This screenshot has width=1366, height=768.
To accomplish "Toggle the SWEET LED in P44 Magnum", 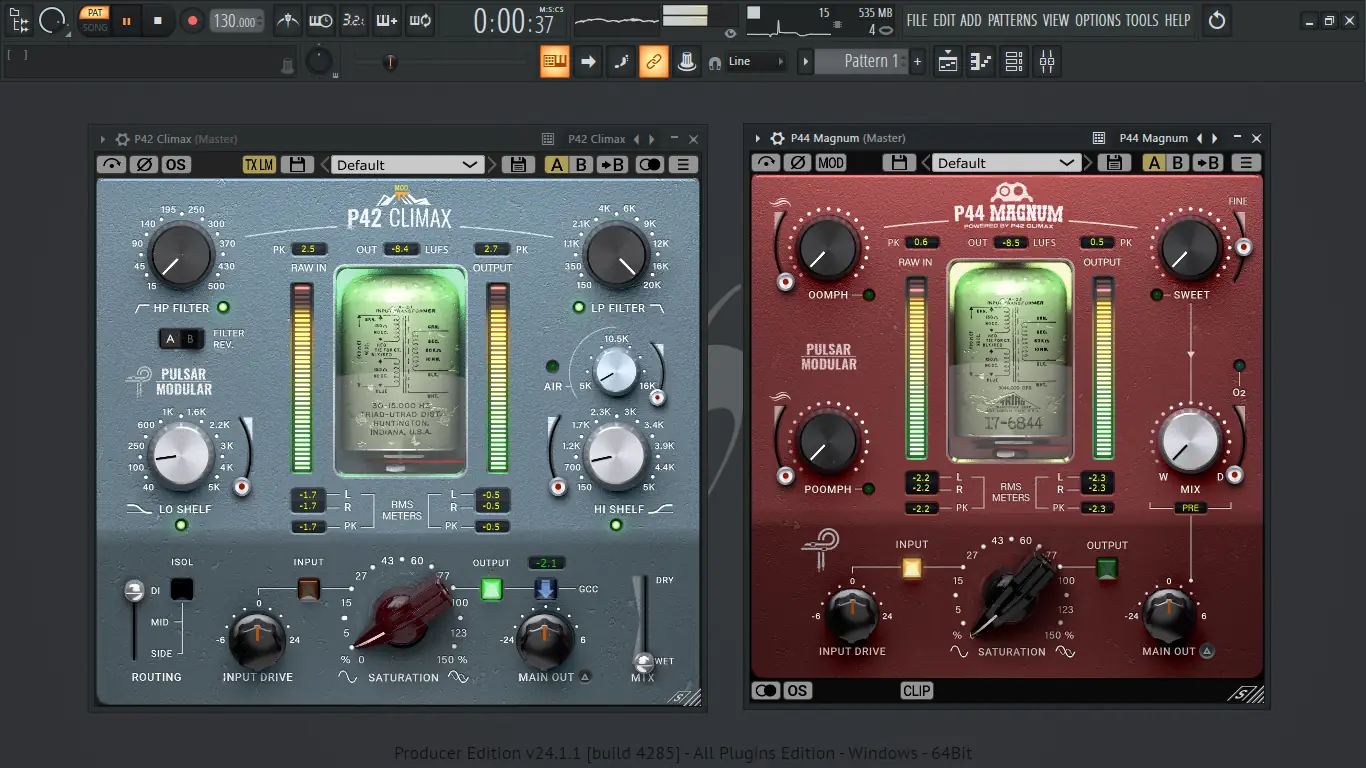I will tap(1157, 295).
